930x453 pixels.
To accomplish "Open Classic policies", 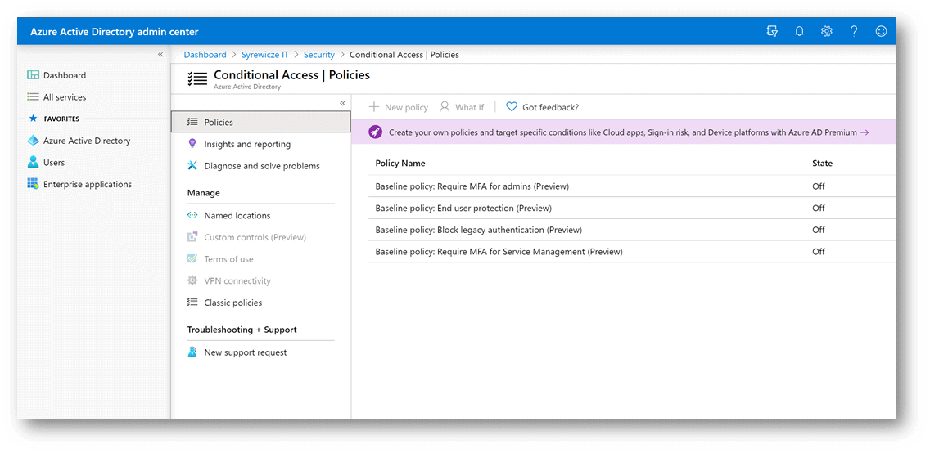I will 233,302.
